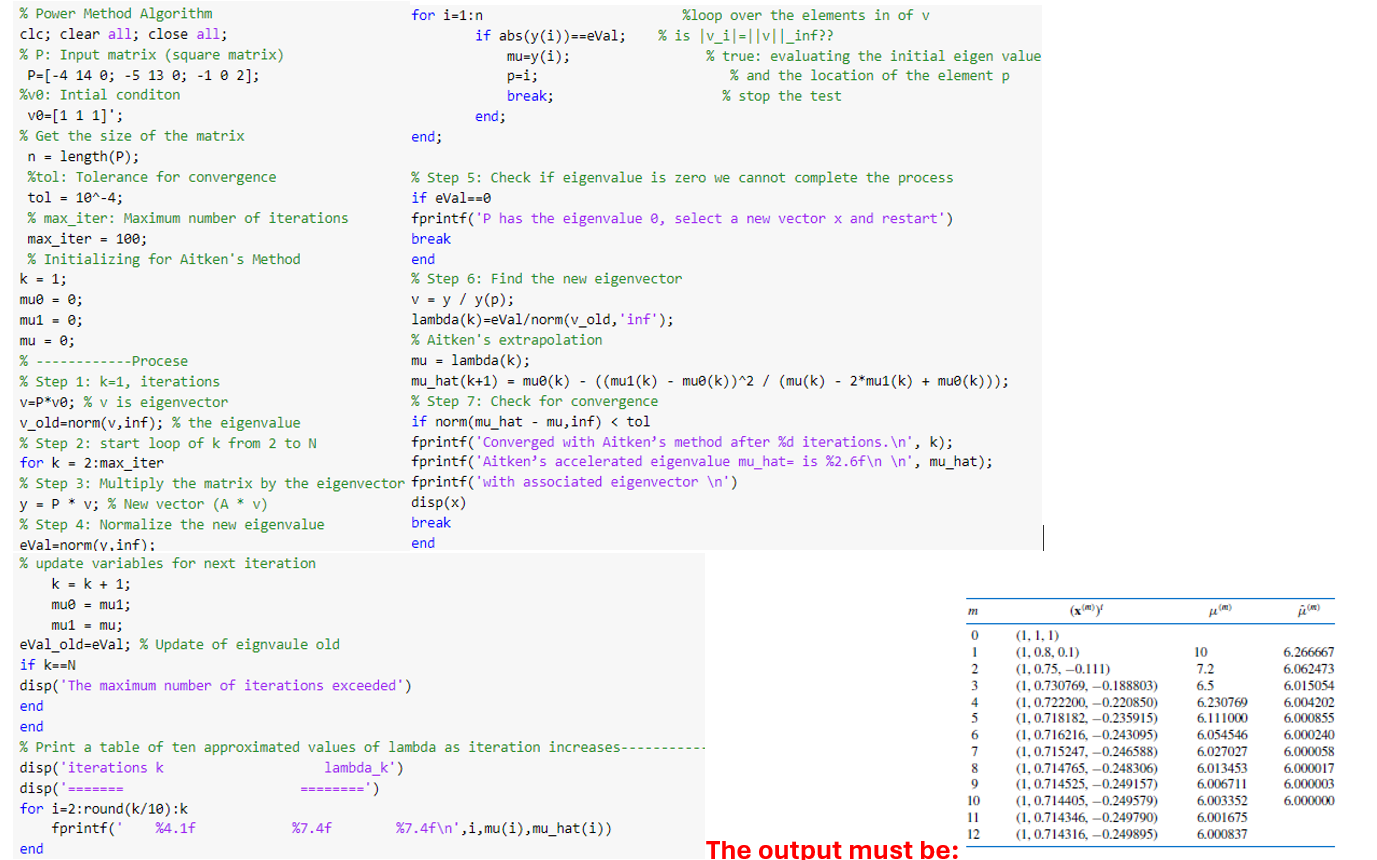1377x860 pixels.
Task: Select the input matrix P definition line
Action: tap(140, 74)
